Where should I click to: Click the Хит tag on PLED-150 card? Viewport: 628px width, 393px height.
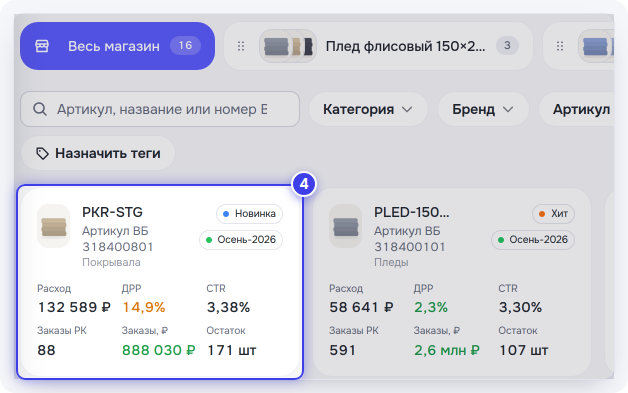(x=554, y=214)
